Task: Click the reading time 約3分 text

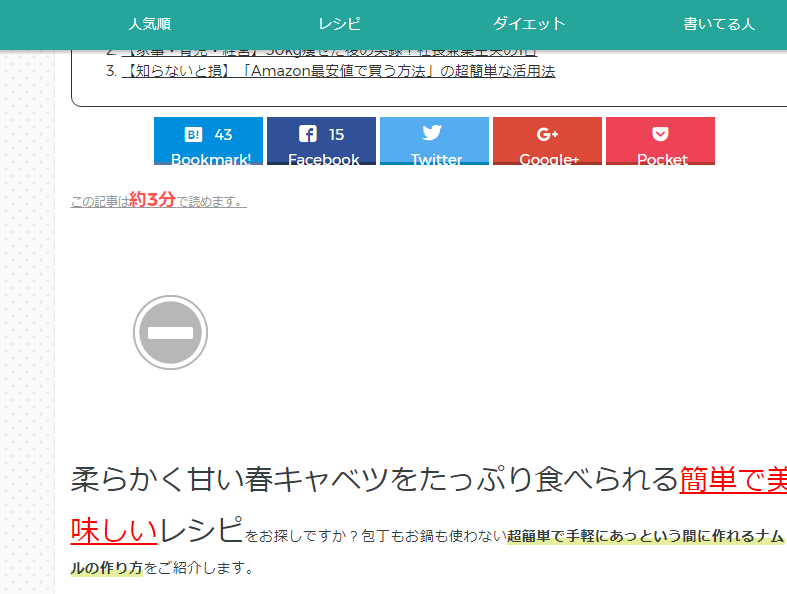Action: 152,199
